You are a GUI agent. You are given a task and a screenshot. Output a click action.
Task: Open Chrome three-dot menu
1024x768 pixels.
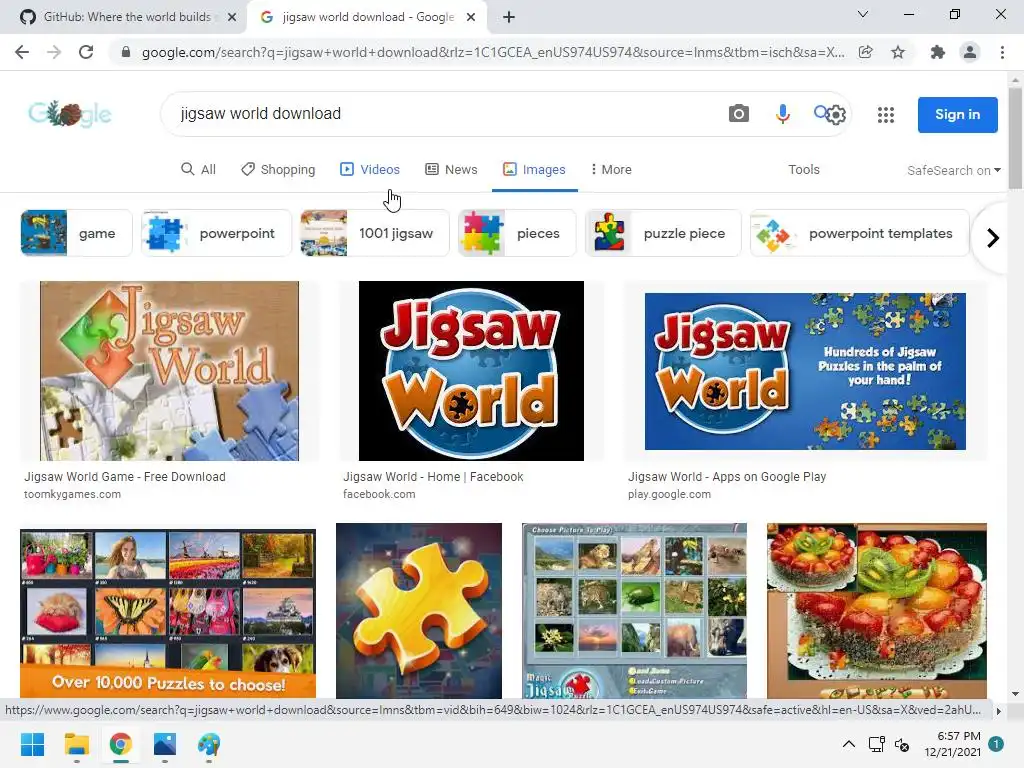1002,52
